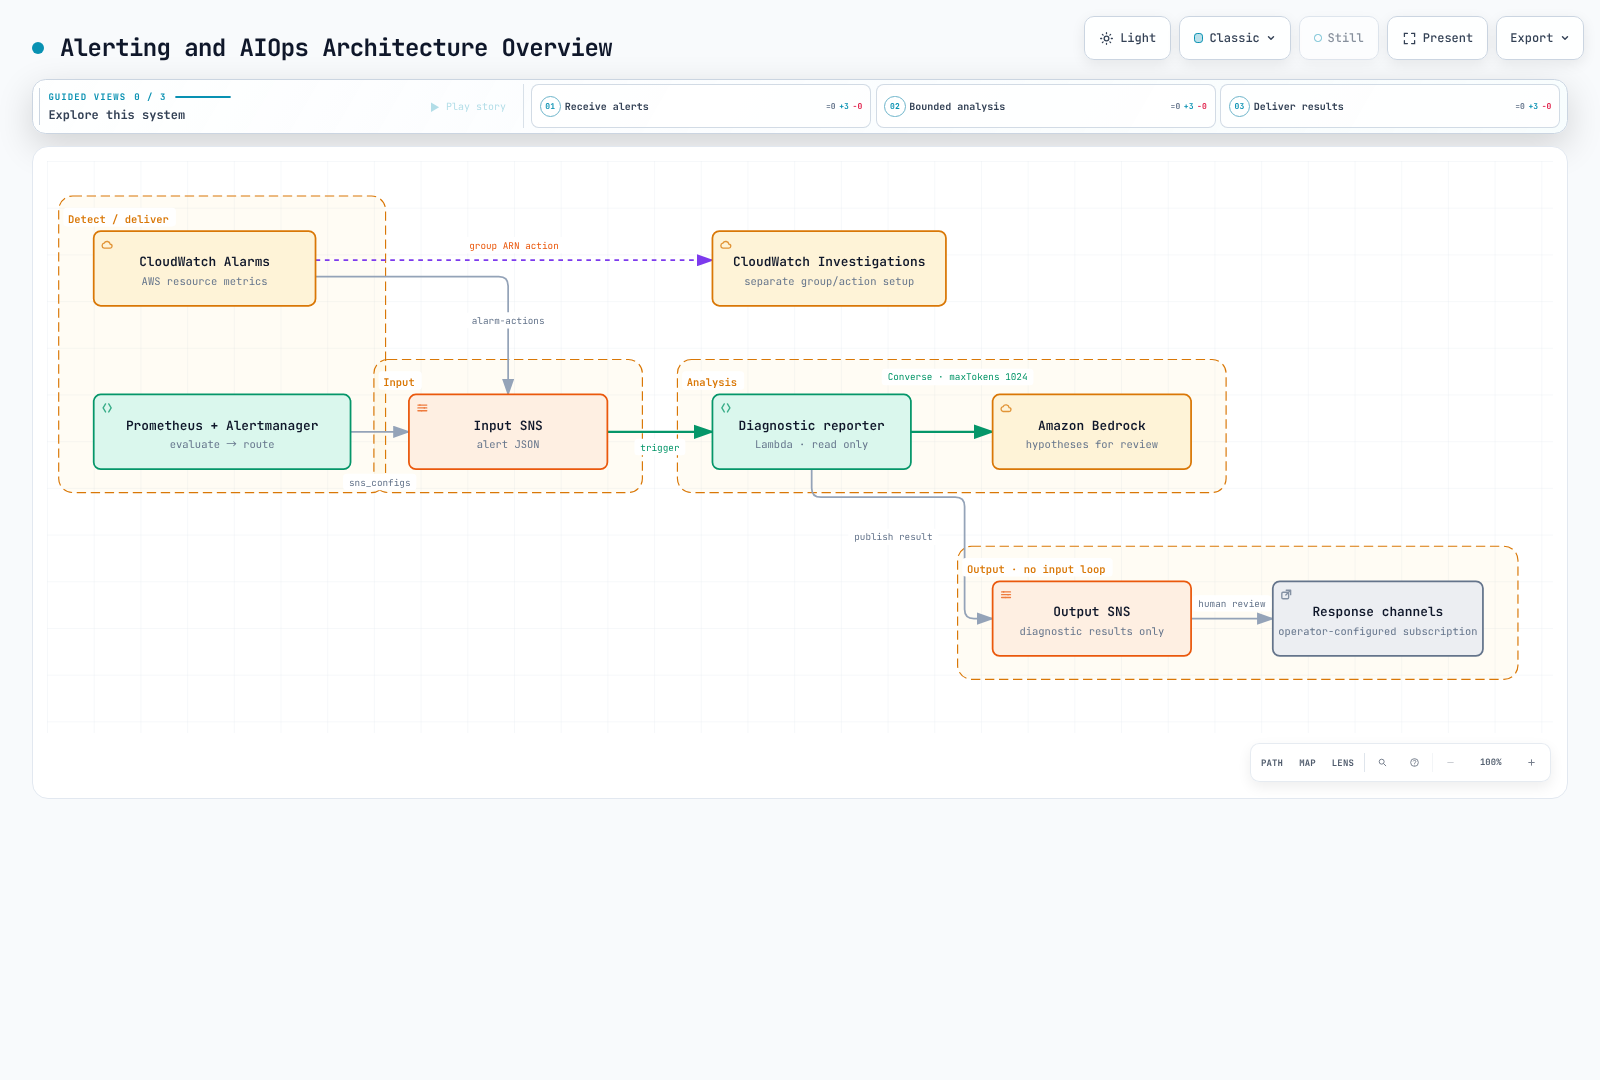The image size is (1600, 1080).
Task: Click cloud icon on CloudWatch Investigations
Action: pos(726,245)
